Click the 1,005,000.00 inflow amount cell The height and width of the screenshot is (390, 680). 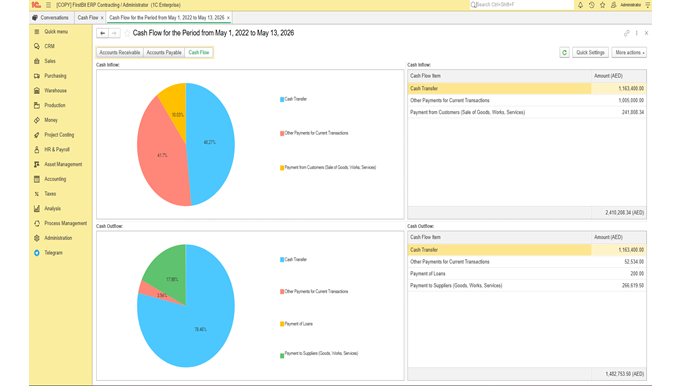pos(618,100)
